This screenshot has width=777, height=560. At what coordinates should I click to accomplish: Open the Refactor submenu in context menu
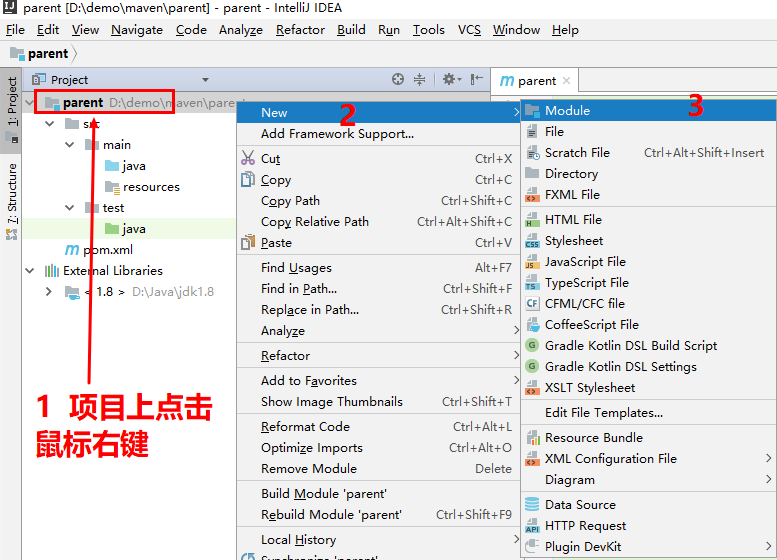378,355
